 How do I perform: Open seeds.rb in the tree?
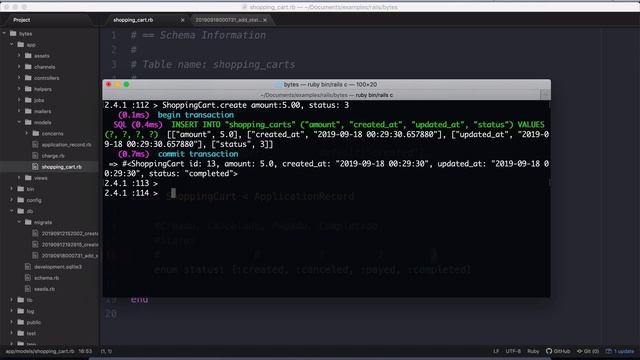[x=44, y=289]
